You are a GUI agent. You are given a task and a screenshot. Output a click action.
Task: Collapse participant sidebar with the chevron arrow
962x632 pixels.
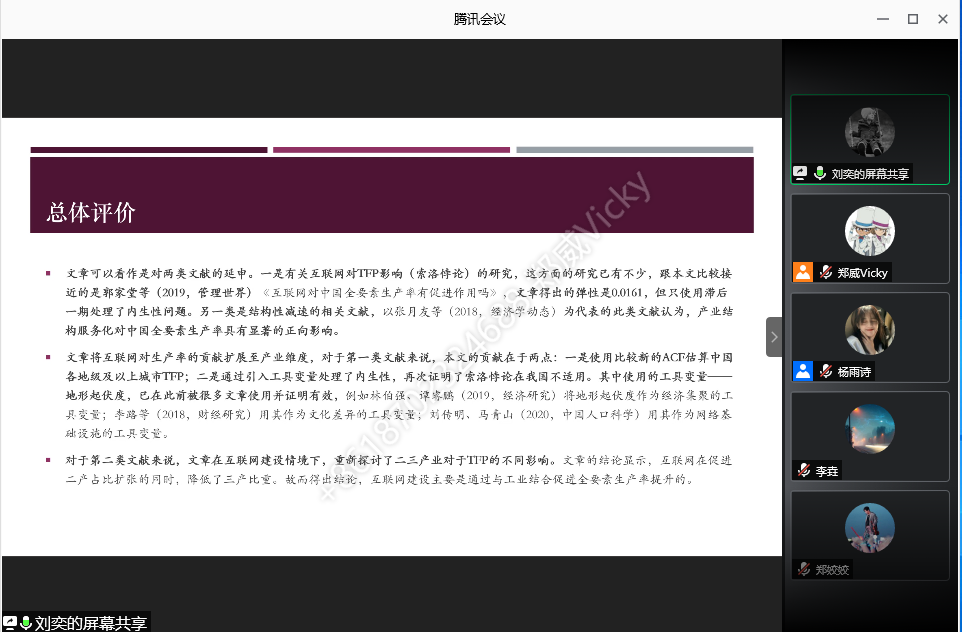(x=774, y=337)
